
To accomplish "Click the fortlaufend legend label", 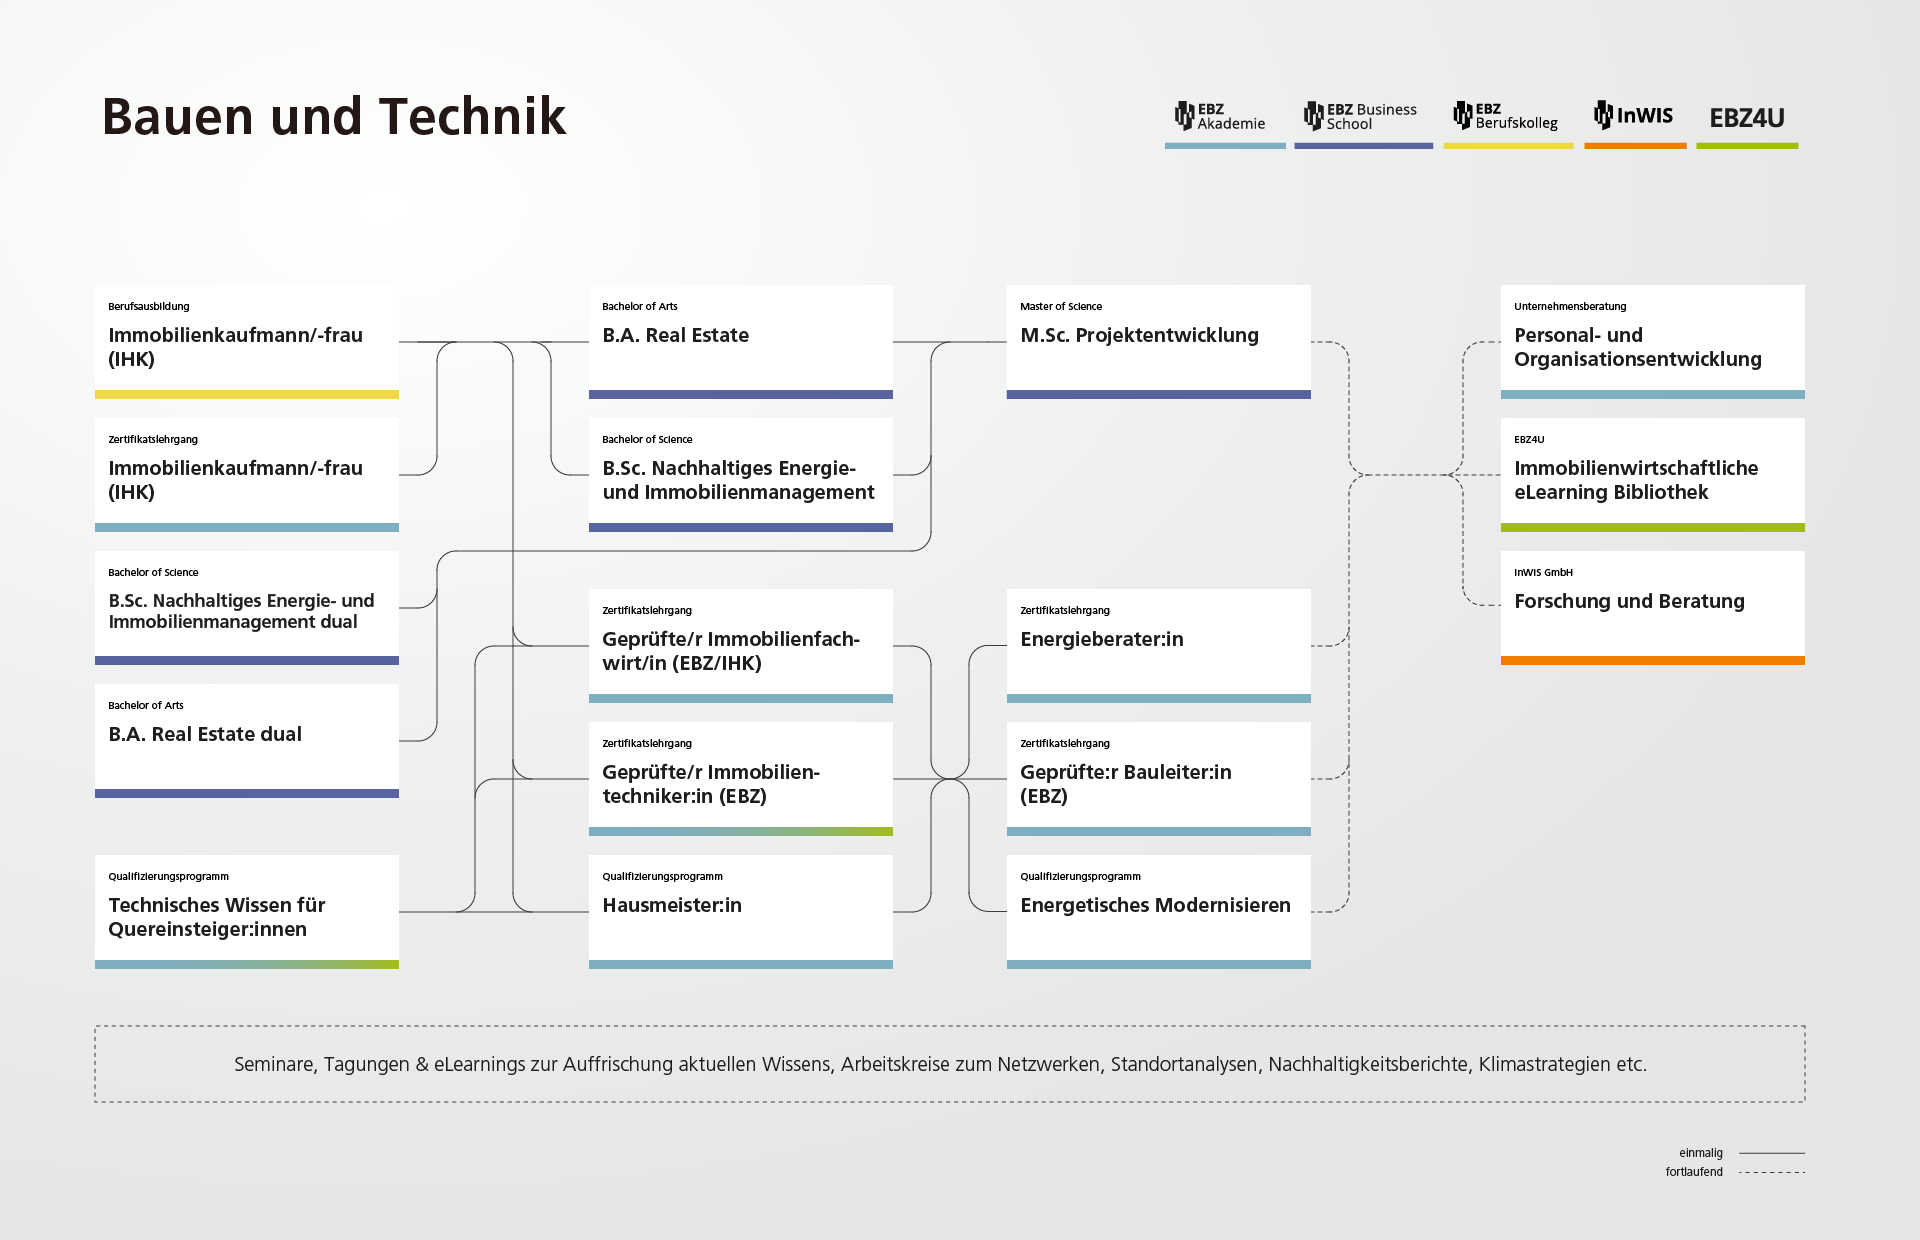I will click(x=1694, y=1172).
